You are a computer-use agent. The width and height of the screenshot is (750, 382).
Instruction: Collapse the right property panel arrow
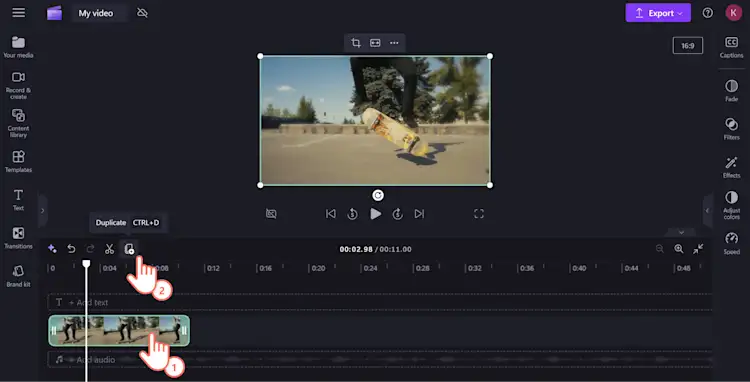707,210
